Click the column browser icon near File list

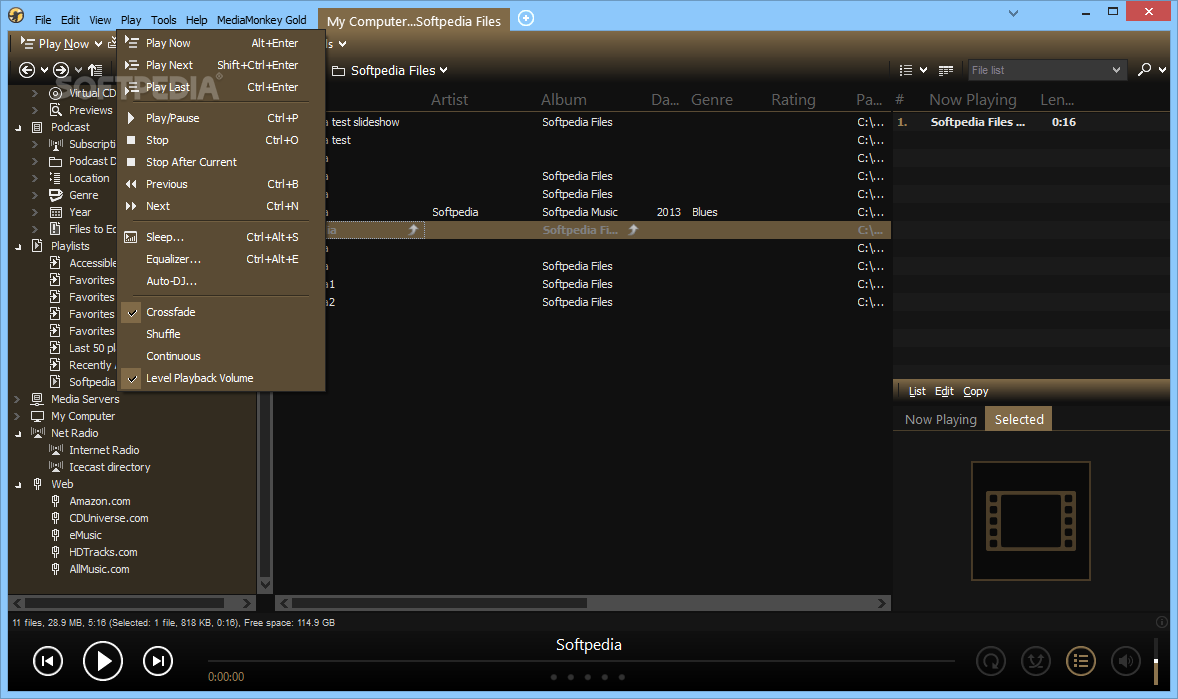(x=946, y=70)
